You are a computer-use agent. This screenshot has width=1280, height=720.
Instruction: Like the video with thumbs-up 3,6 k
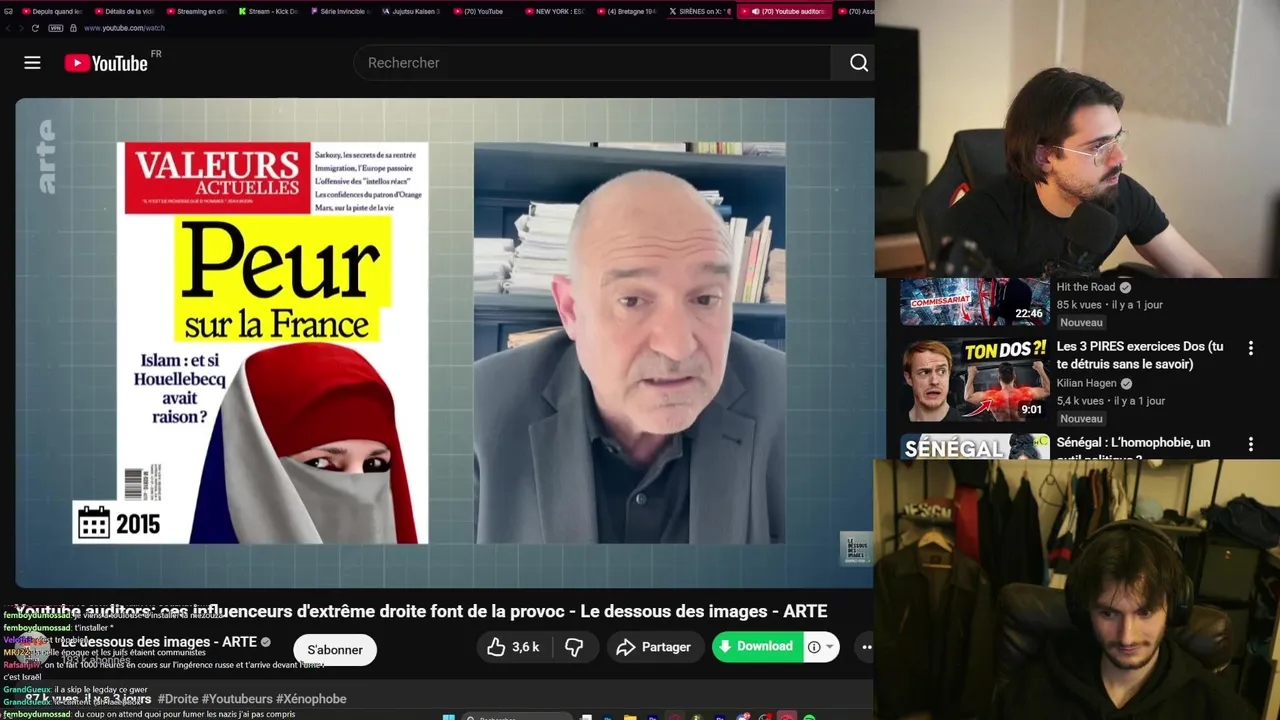pos(514,647)
